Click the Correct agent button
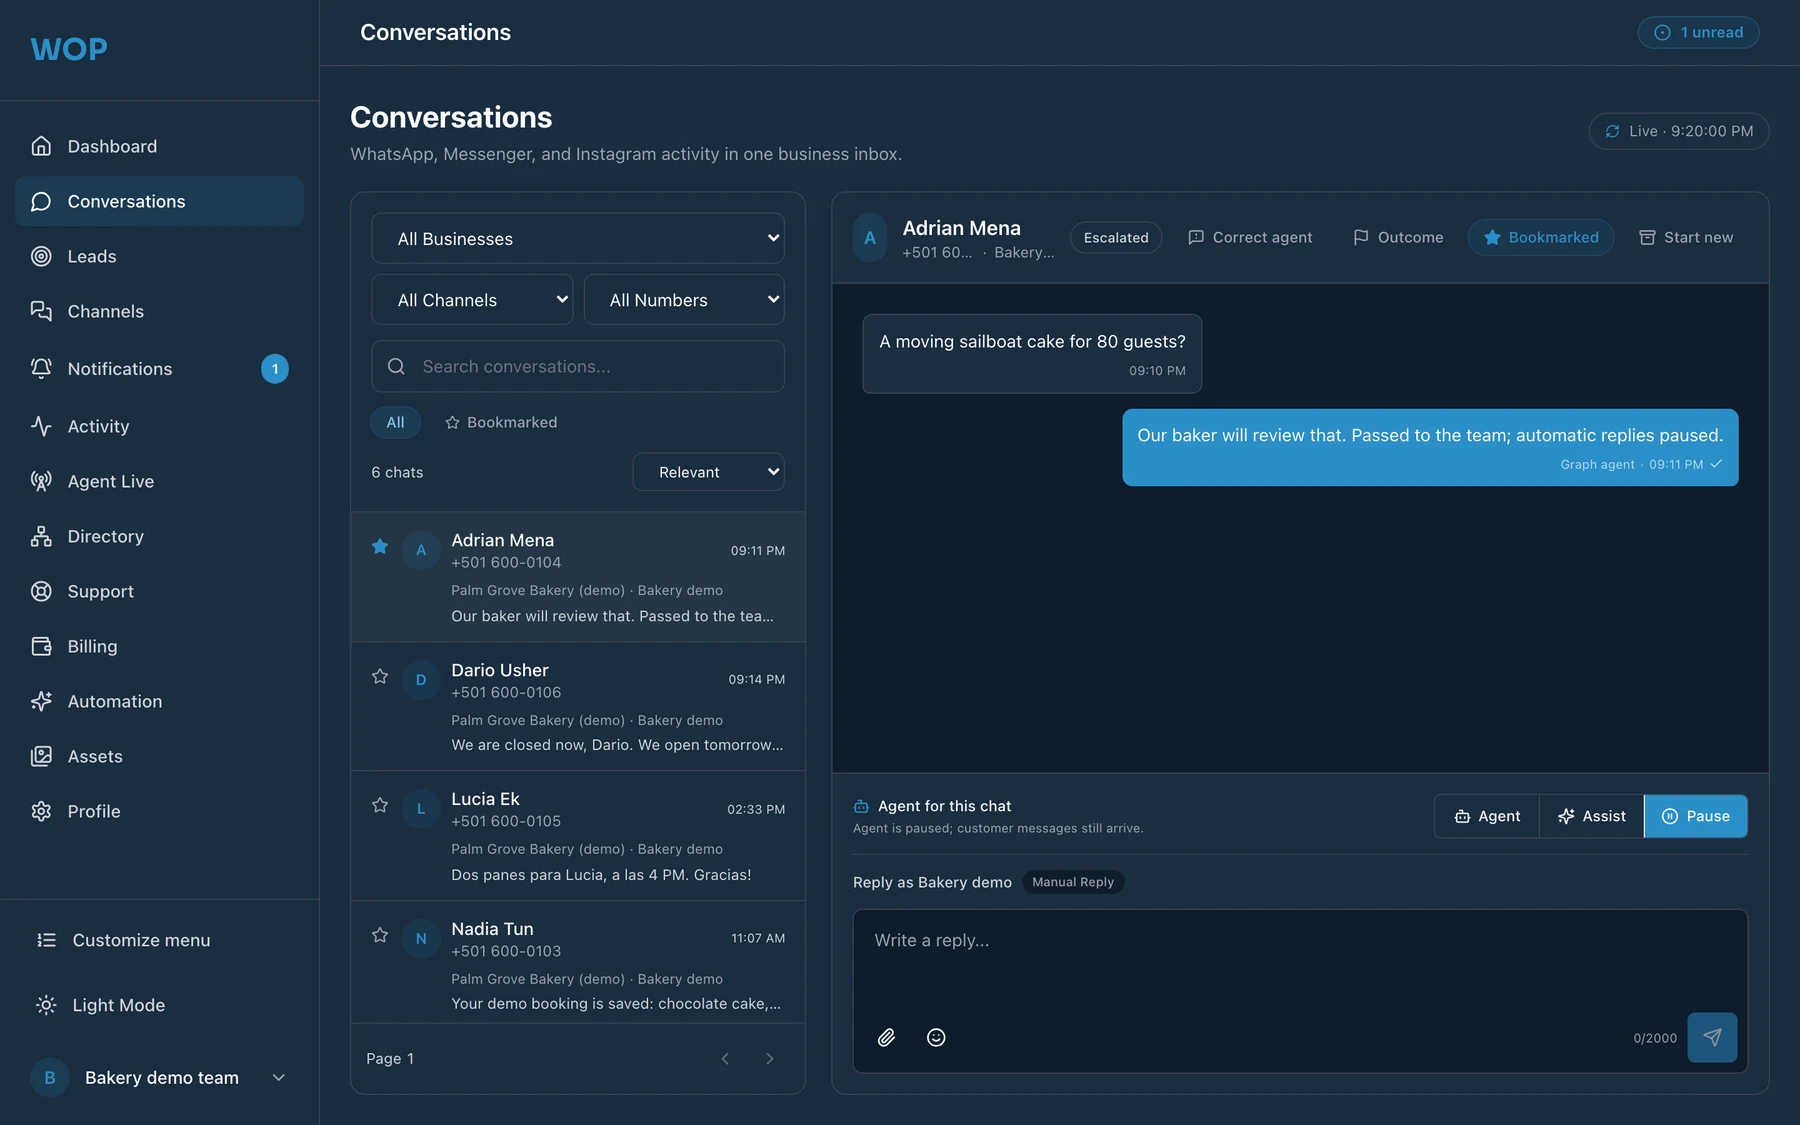This screenshot has width=1800, height=1125. click(1250, 238)
